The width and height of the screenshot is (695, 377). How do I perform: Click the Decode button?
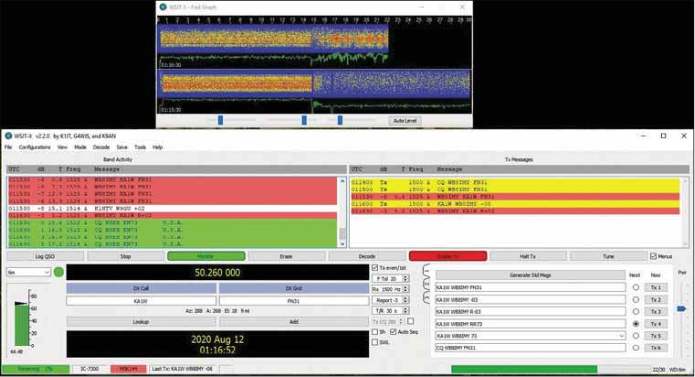pyautogui.click(x=367, y=256)
